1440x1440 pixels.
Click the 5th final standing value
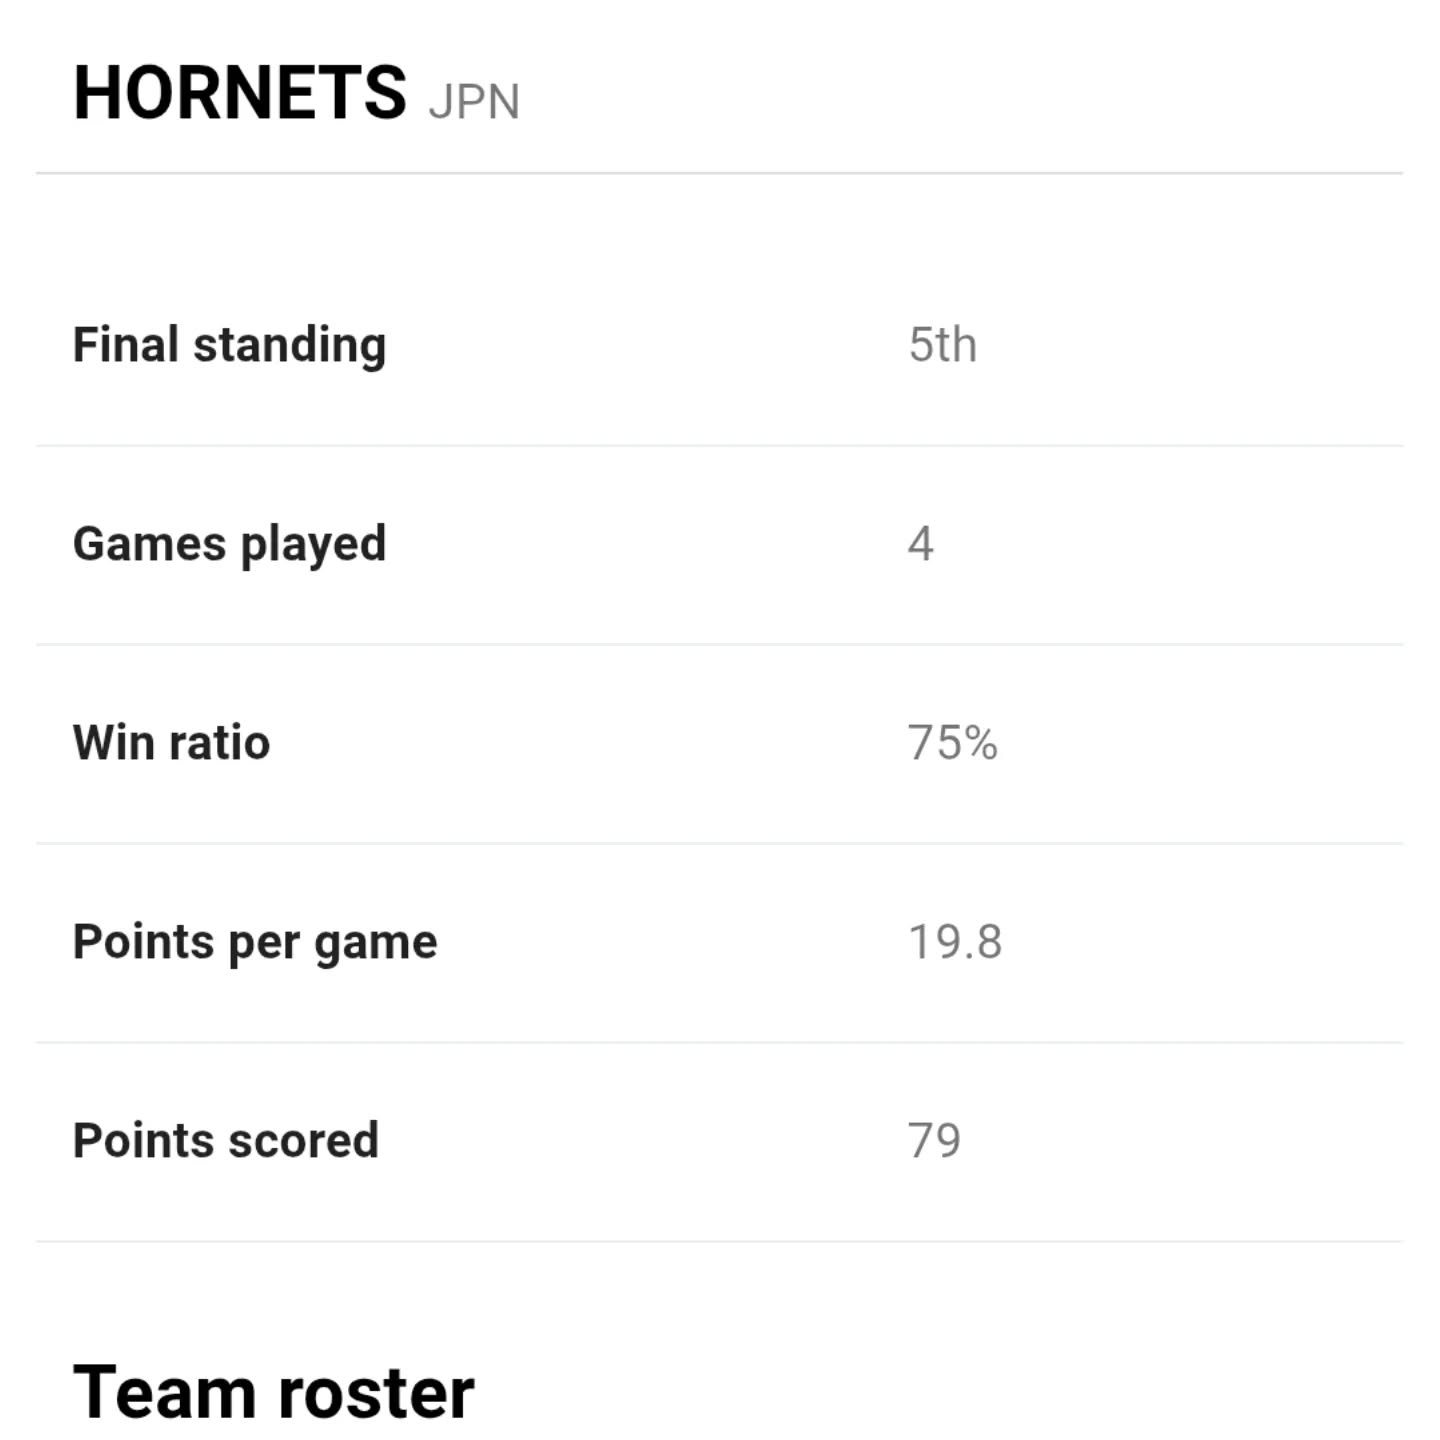(942, 345)
